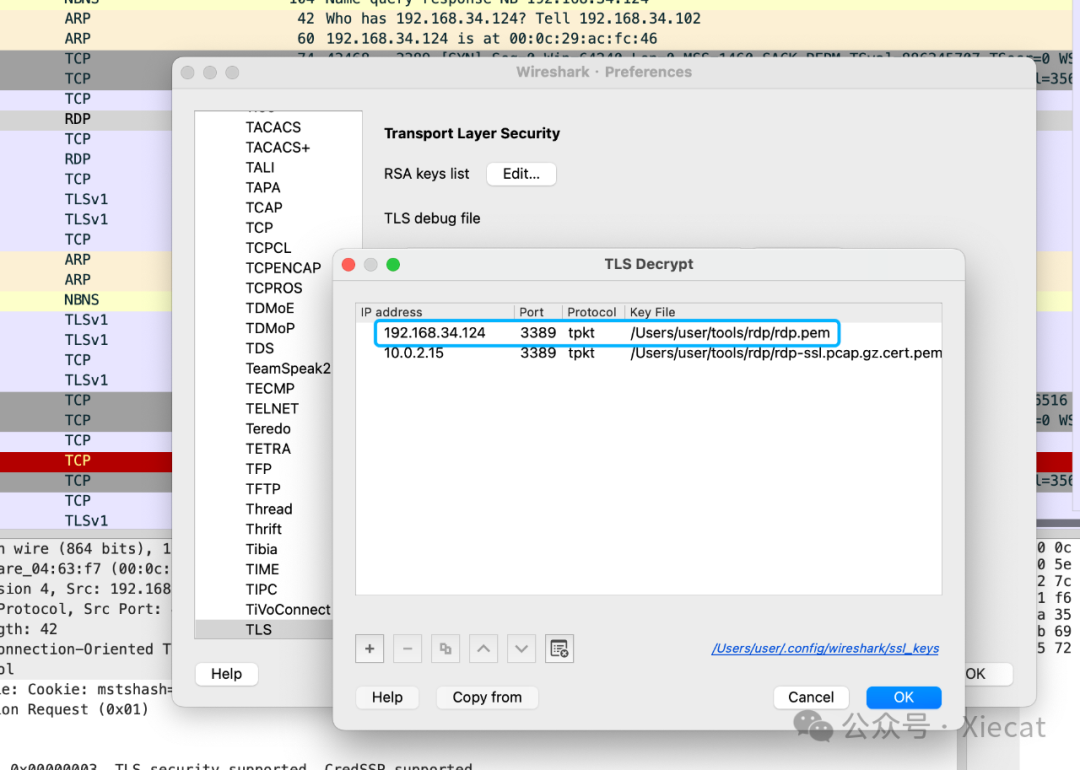This screenshot has height=770, width=1080.
Task: Click the add new entry plus icon
Action: [x=369, y=649]
